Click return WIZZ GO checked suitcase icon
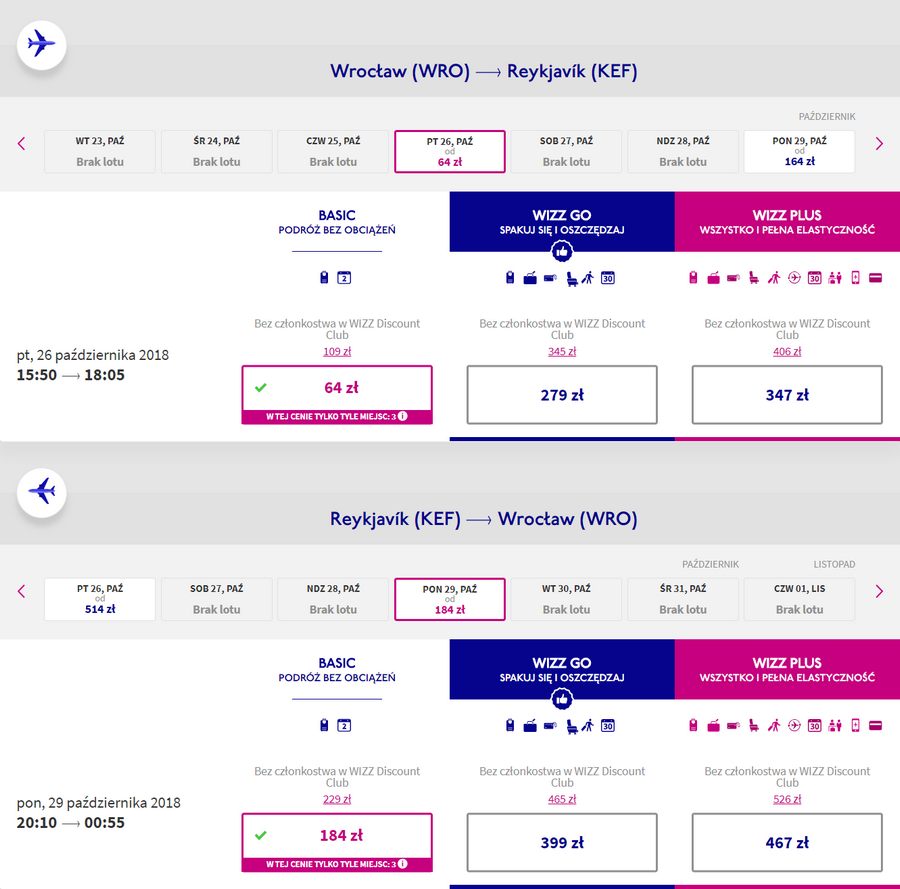900x889 pixels. pos(530,726)
